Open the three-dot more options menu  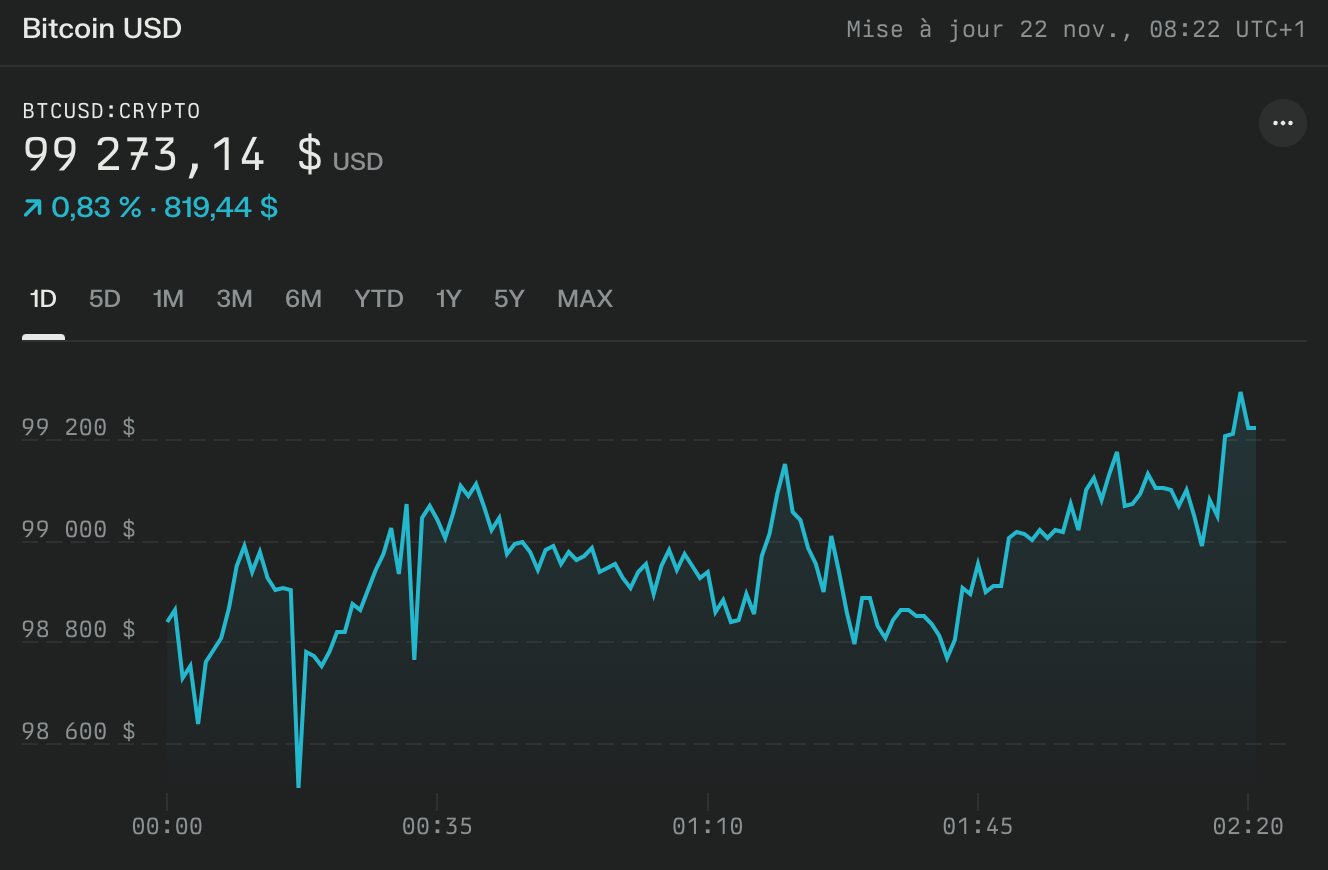pyautogui.click(x=1282, y=124)
